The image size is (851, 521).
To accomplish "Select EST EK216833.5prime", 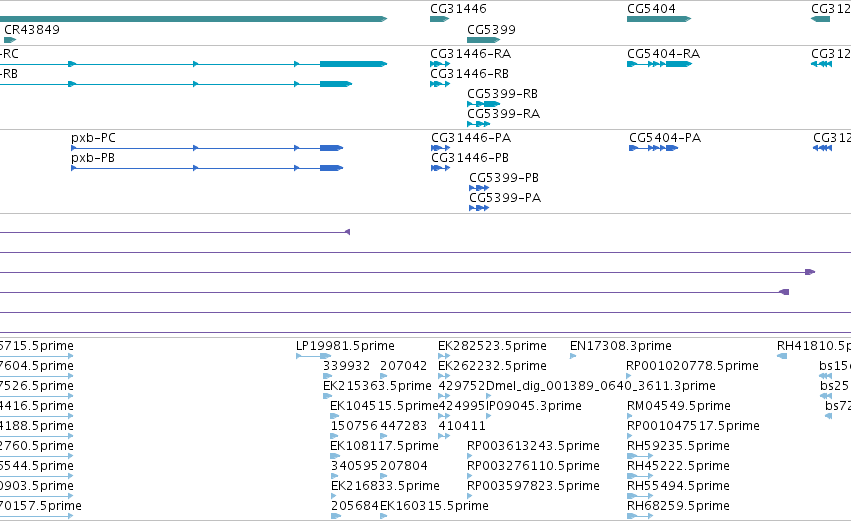I will pyautogui.click(x=385, y=486).
